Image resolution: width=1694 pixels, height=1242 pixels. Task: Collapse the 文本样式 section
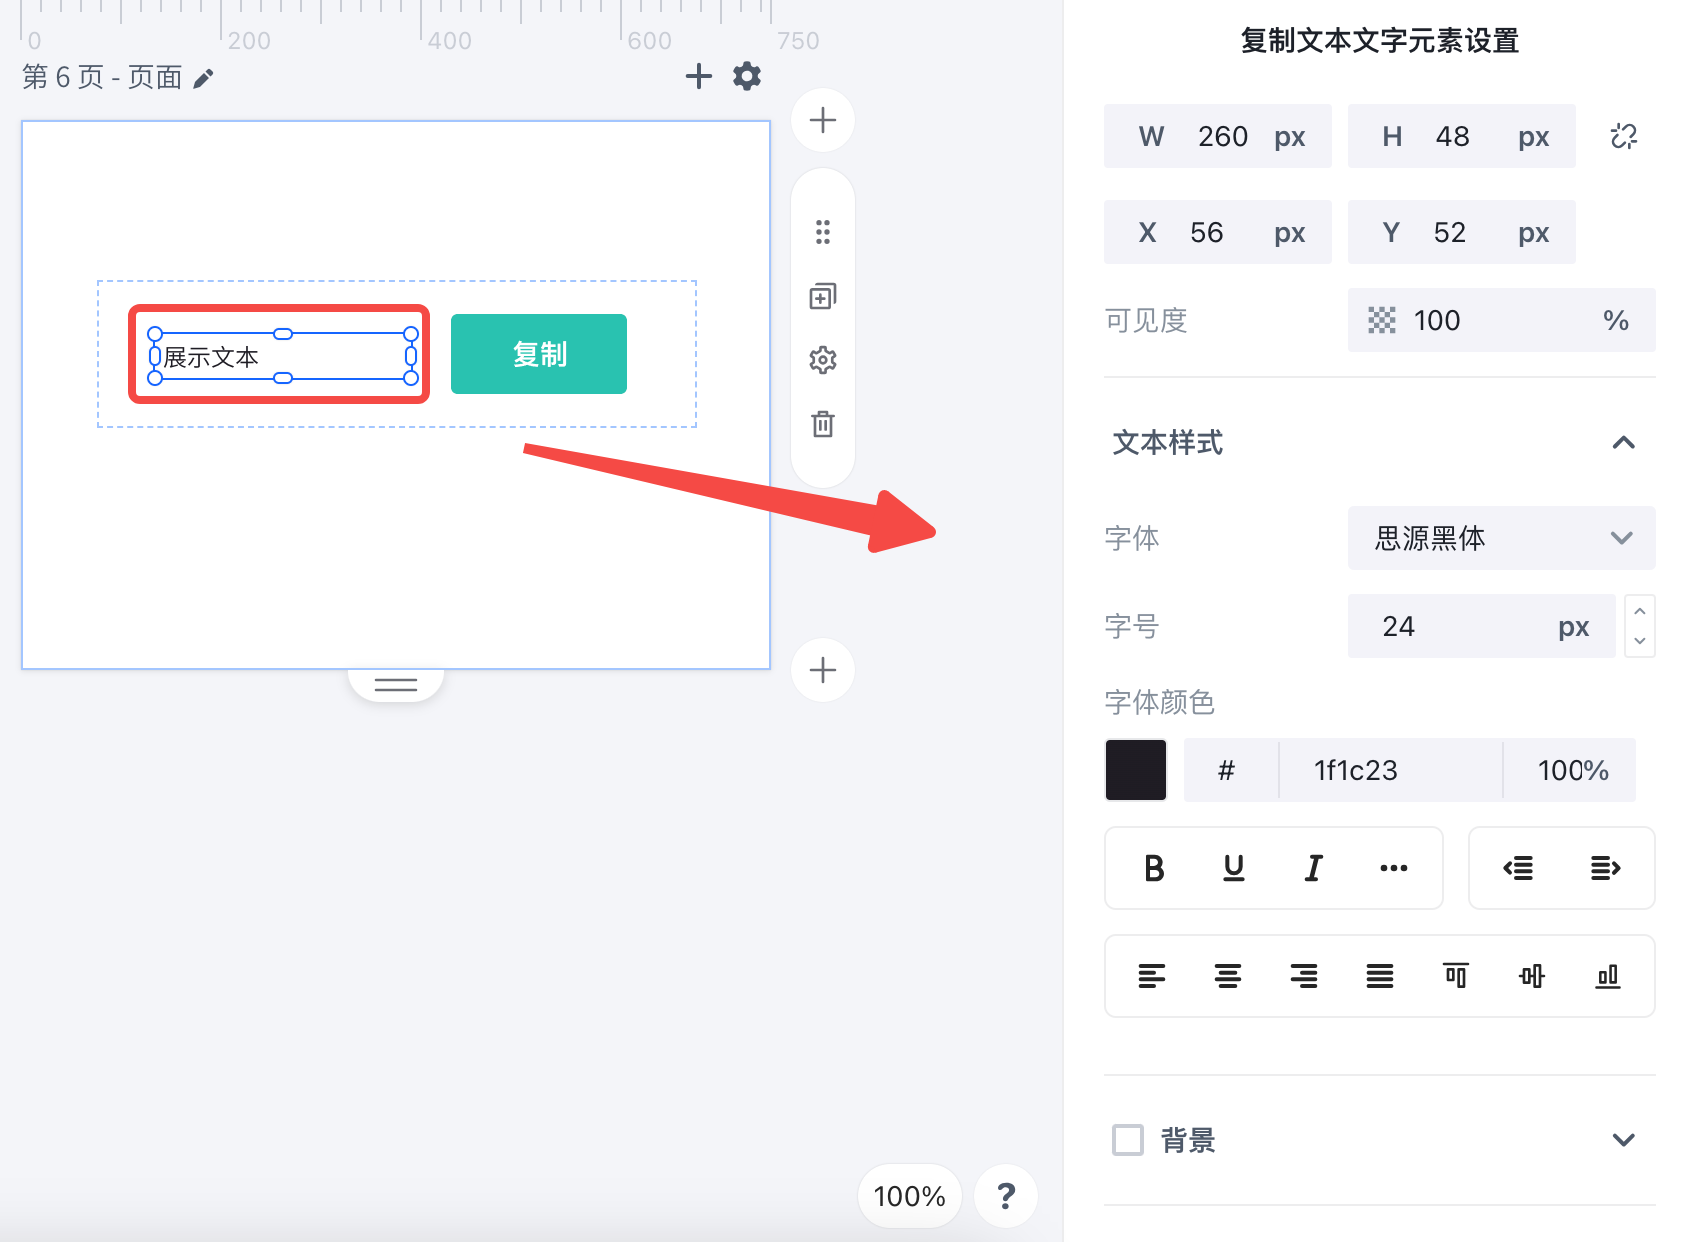tap(1624, 442)
